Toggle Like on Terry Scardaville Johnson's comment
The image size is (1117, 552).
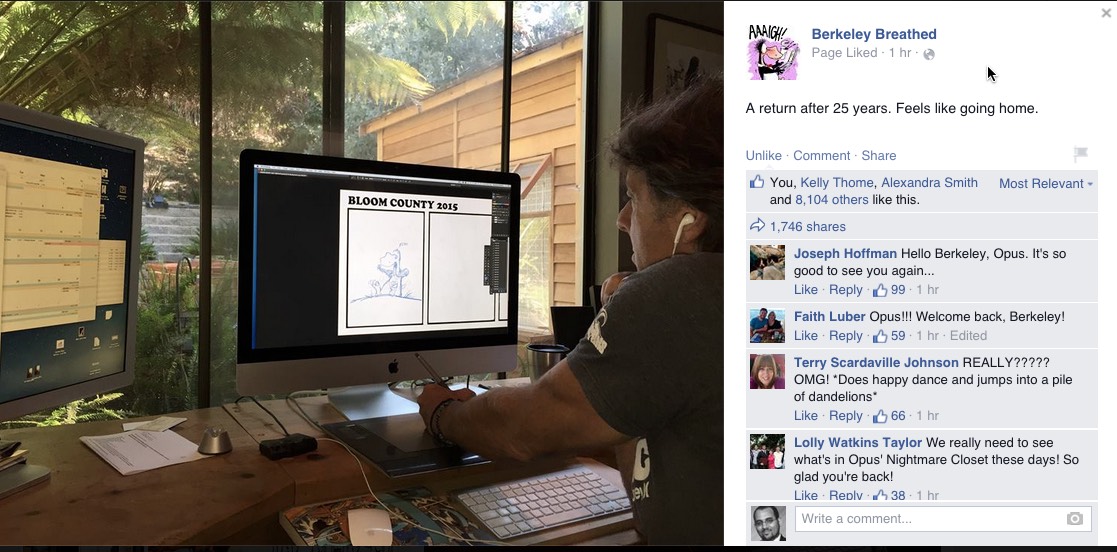point(806,416)
